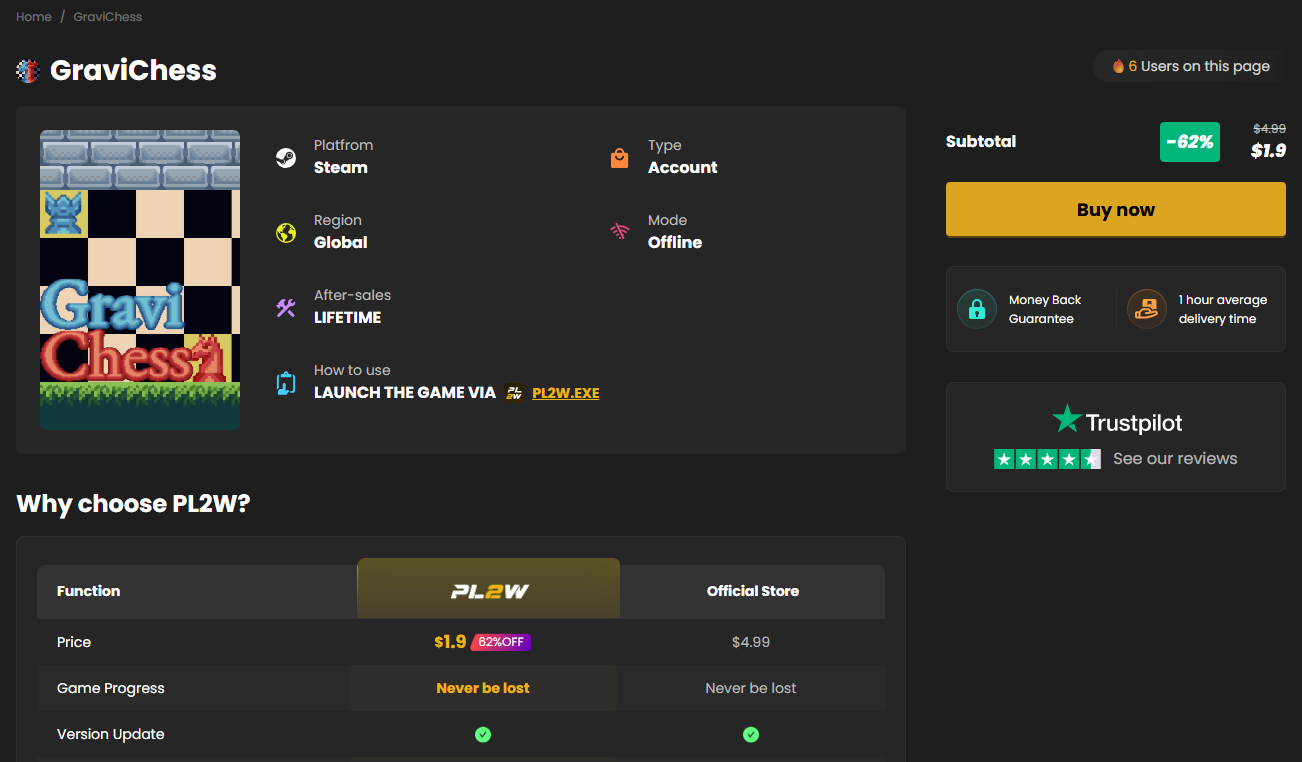Select the Official Store column header
The height and width of the screenshot is (762, 1302).
click(x=753, y=591)
